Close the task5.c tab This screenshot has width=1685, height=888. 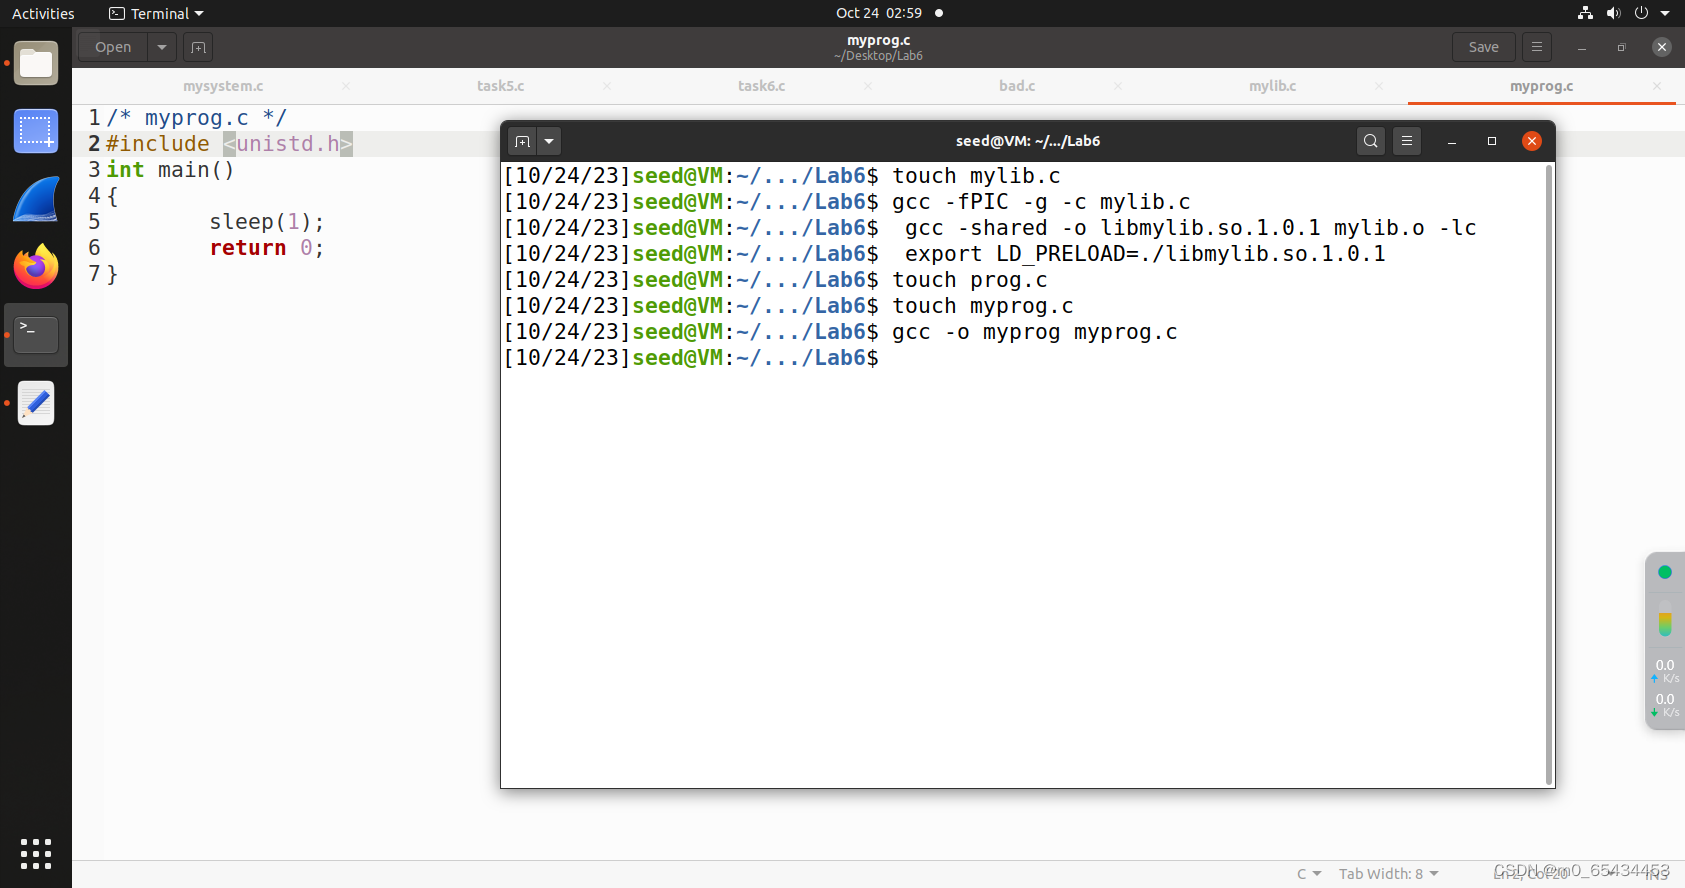tap(607, 86)
